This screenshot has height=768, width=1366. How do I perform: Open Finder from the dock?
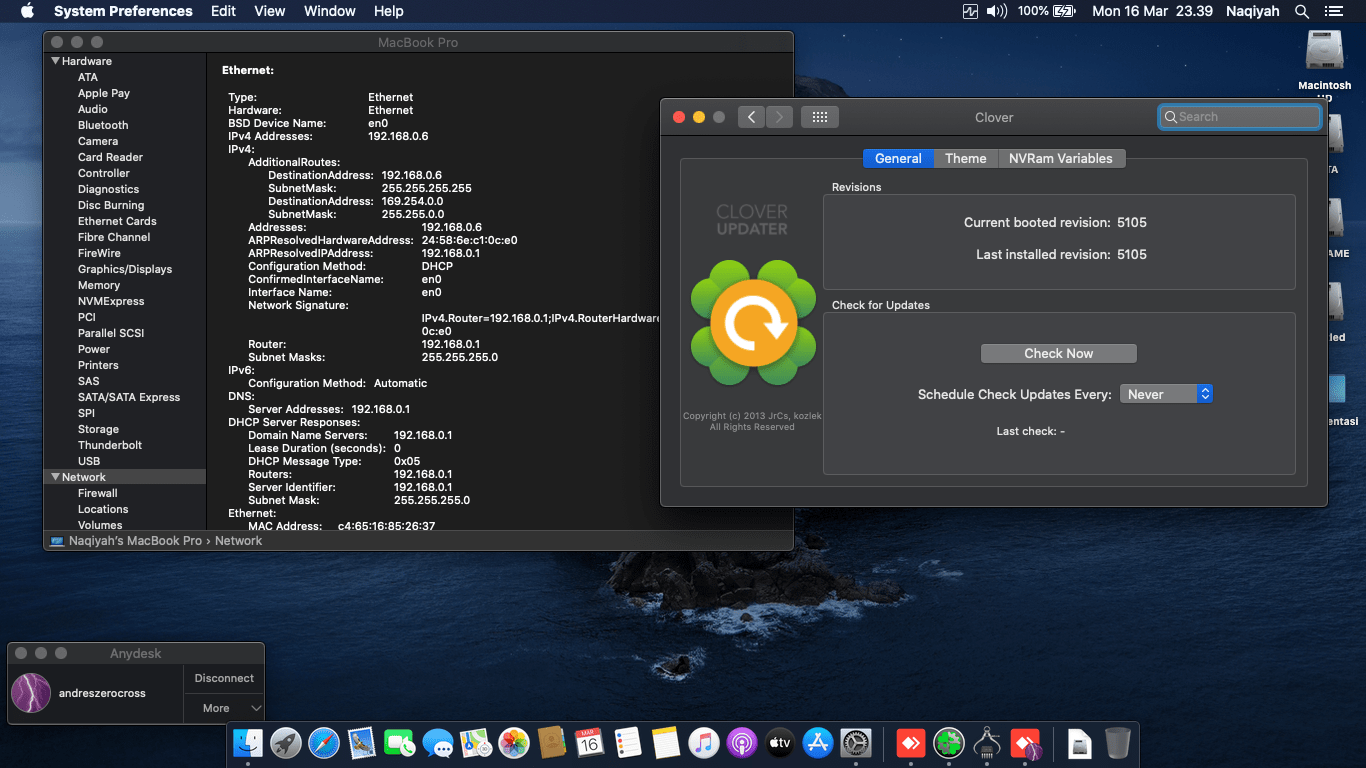point(248,743)
